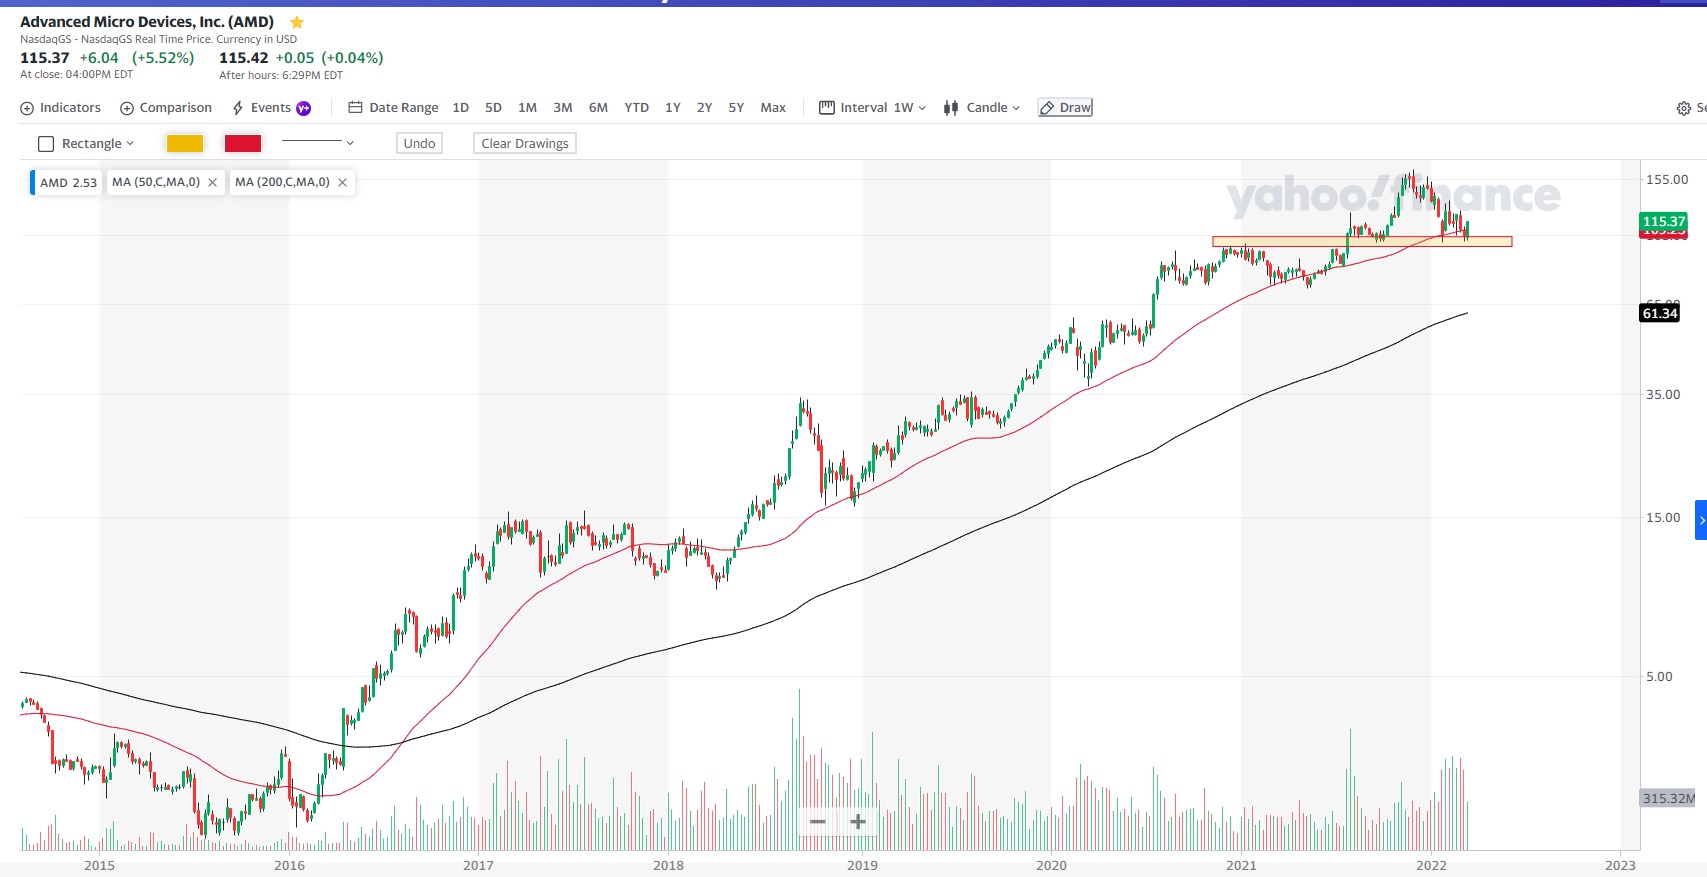
Task: Open Events lightning bolt icon
Action: [x=238, y=108]
